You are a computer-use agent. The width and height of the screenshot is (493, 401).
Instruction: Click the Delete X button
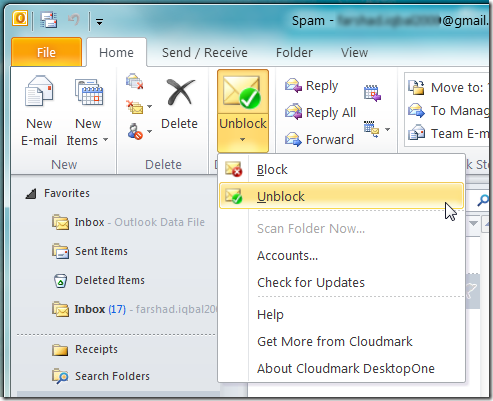[180, 104]
